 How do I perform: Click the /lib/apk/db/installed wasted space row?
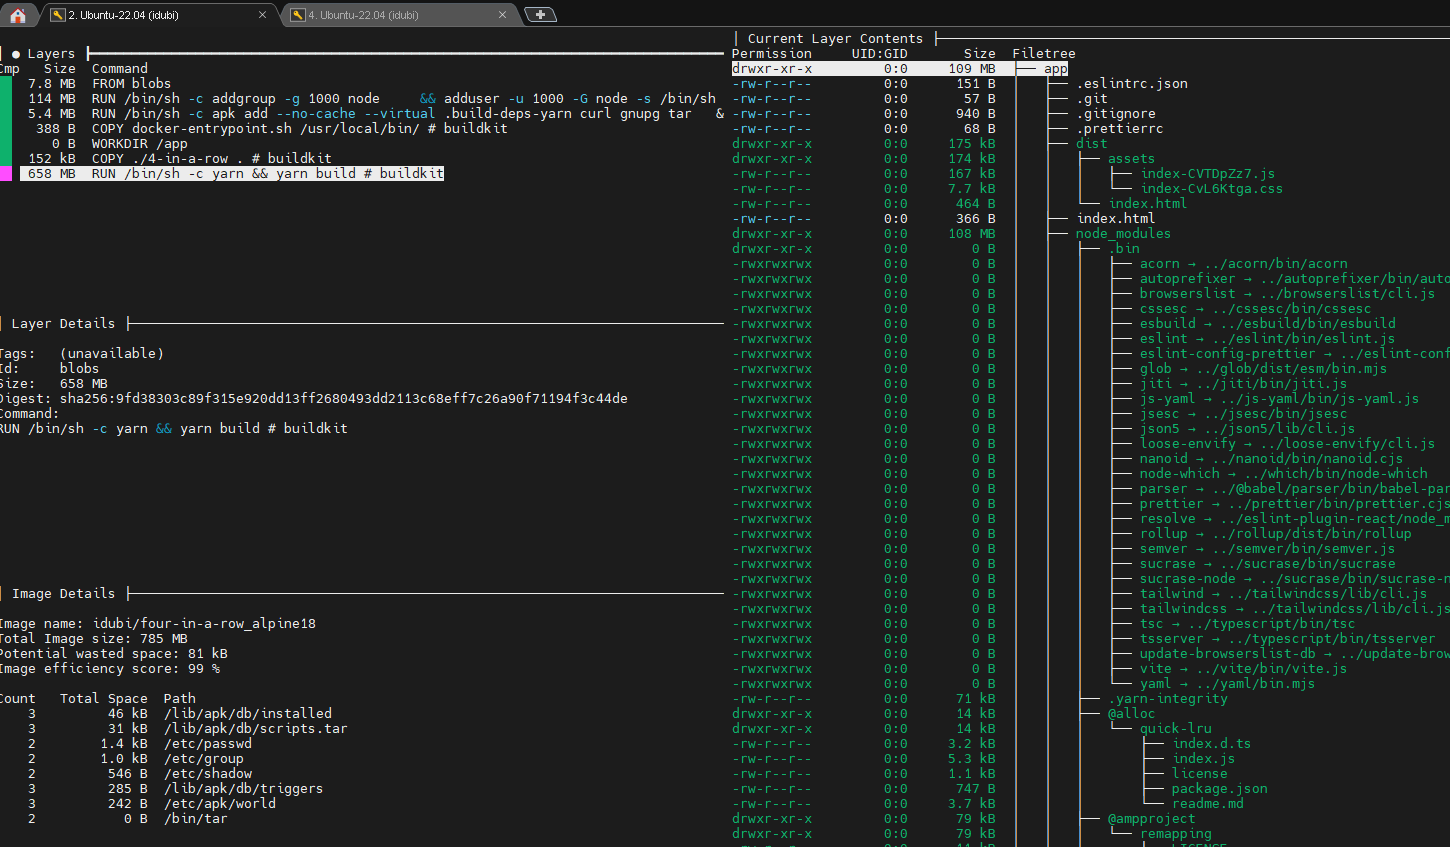click(x=180, y=713)
